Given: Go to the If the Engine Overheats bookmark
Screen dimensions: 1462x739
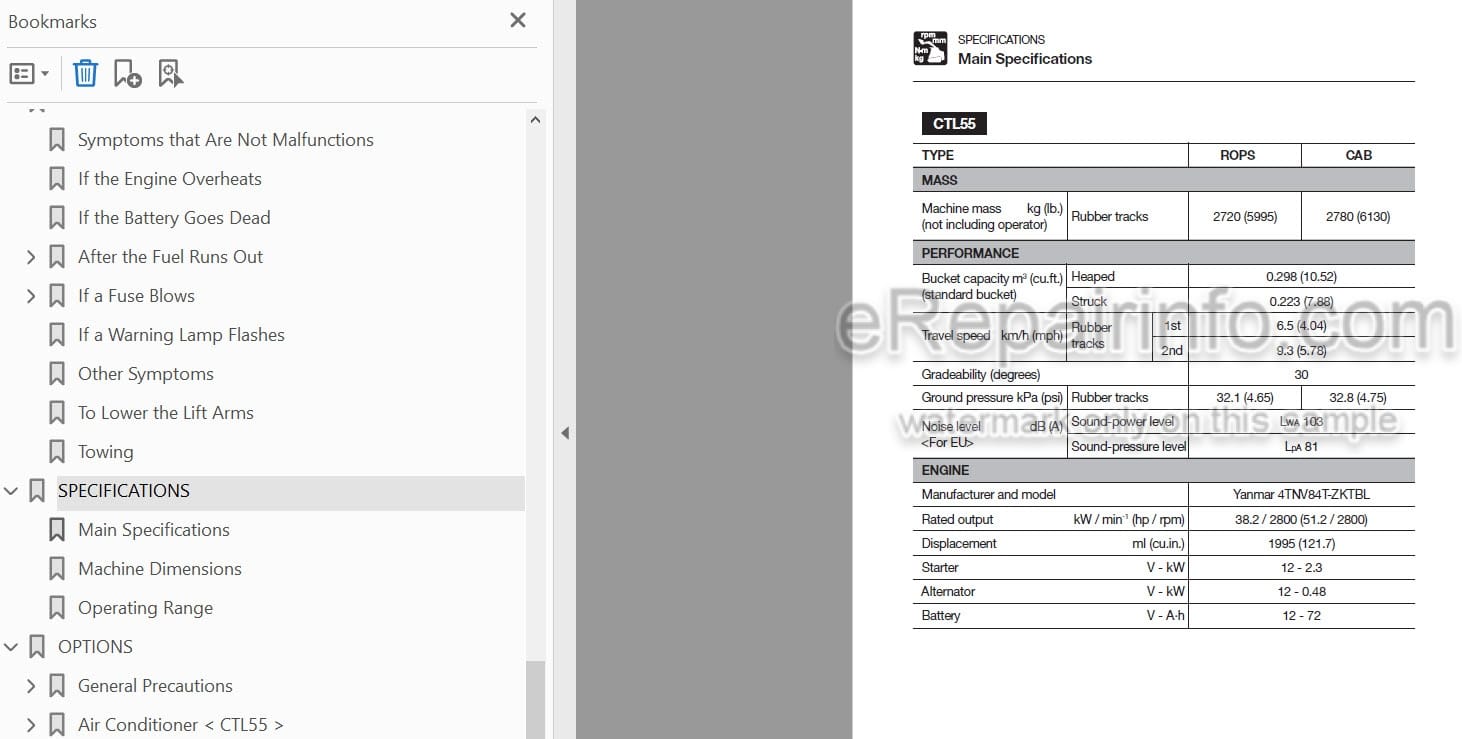Looking at the screenshot, I should (x=170, y=179).
